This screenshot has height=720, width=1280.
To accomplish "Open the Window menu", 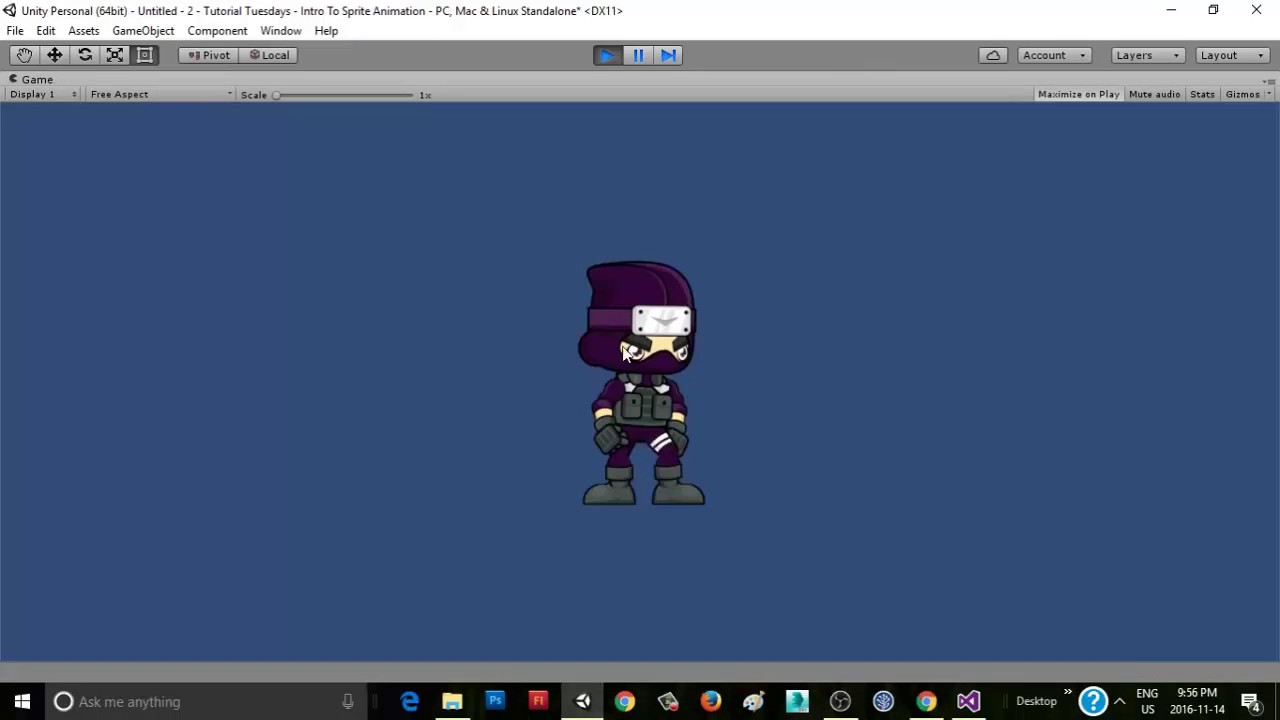I will click(x=281, y=31).
